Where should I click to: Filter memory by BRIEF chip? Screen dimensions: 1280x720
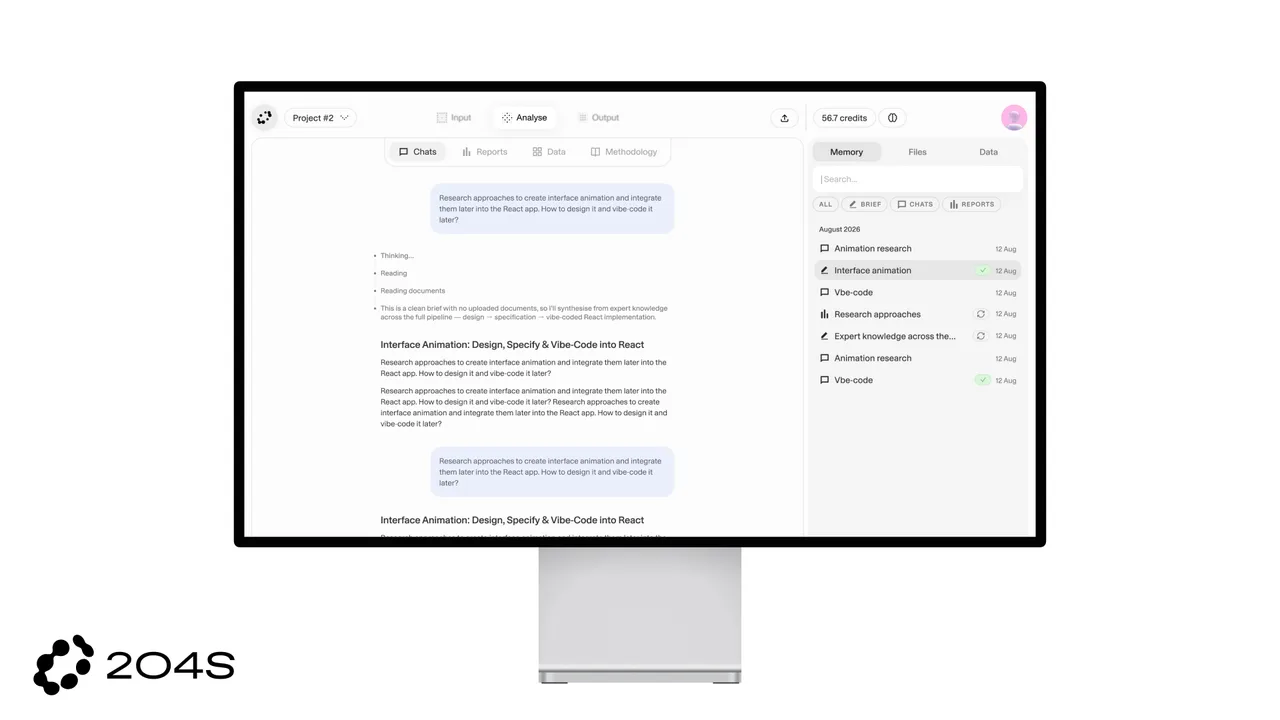(865, 204)
